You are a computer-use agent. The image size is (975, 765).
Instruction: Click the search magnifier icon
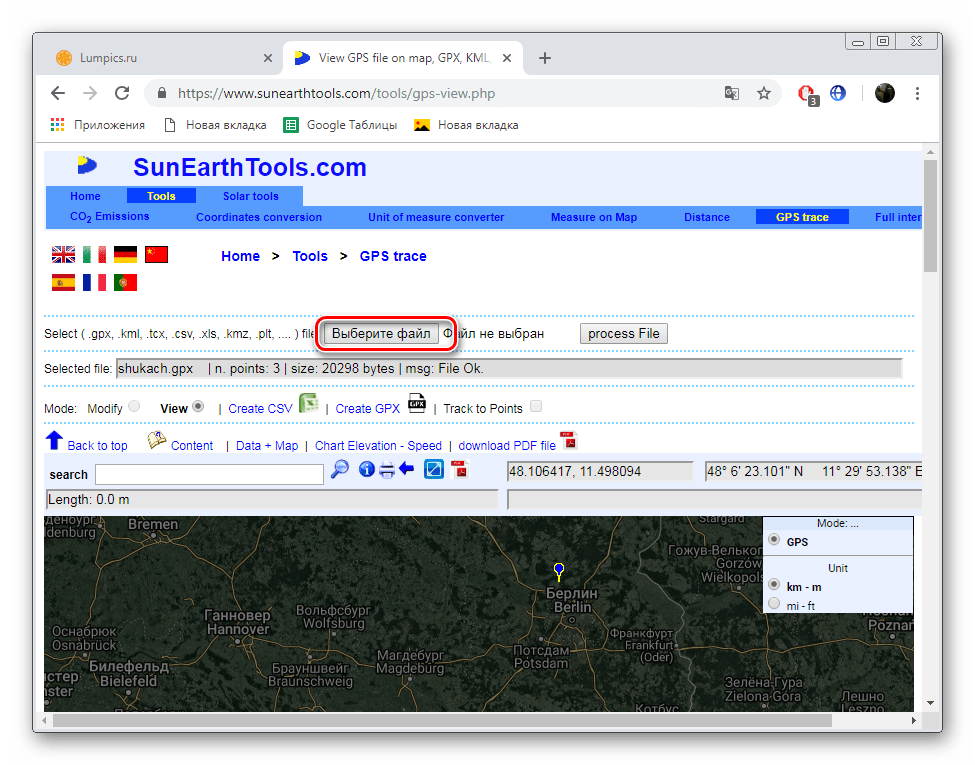(340, 469)
